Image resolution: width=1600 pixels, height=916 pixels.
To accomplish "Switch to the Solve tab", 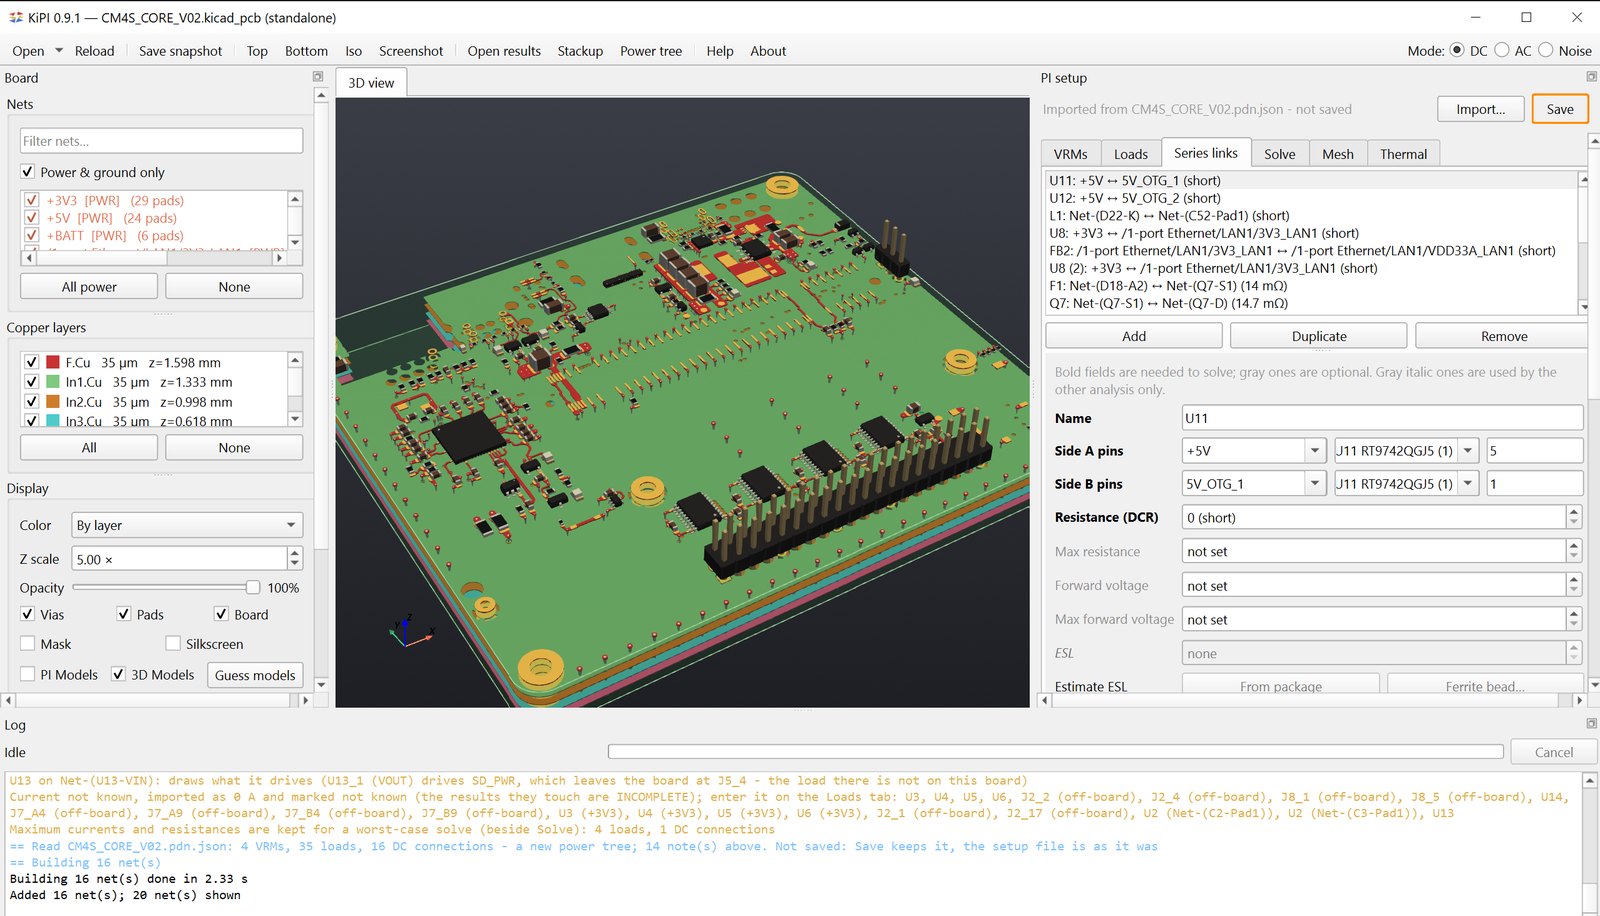I will coord(1279,154).
